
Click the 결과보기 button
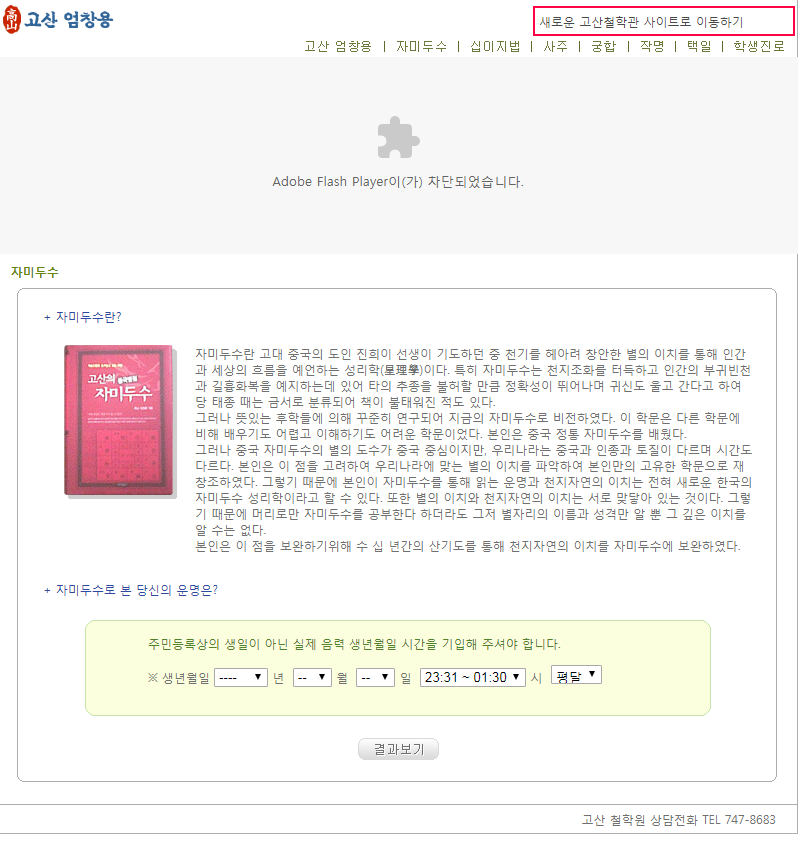click(x=398, y=749)
